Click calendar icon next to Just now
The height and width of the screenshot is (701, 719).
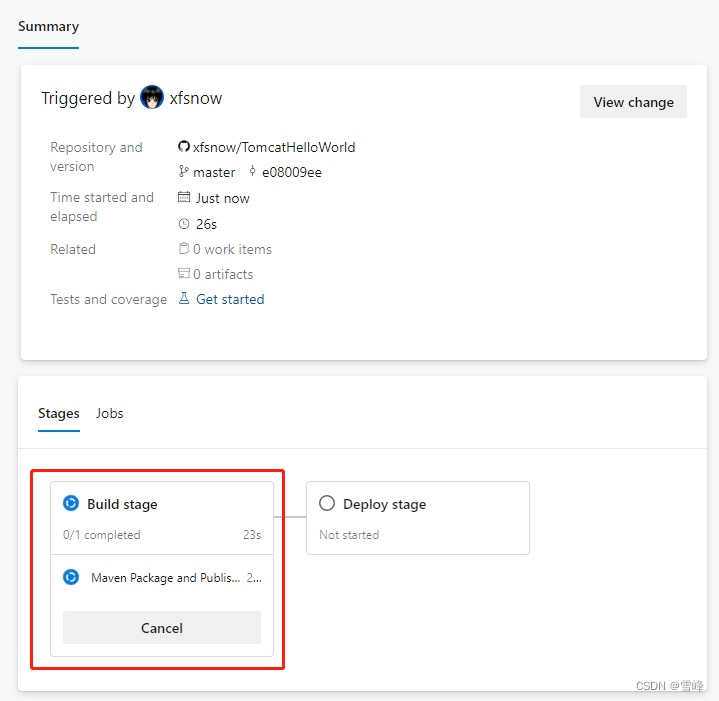click(183, 197)
